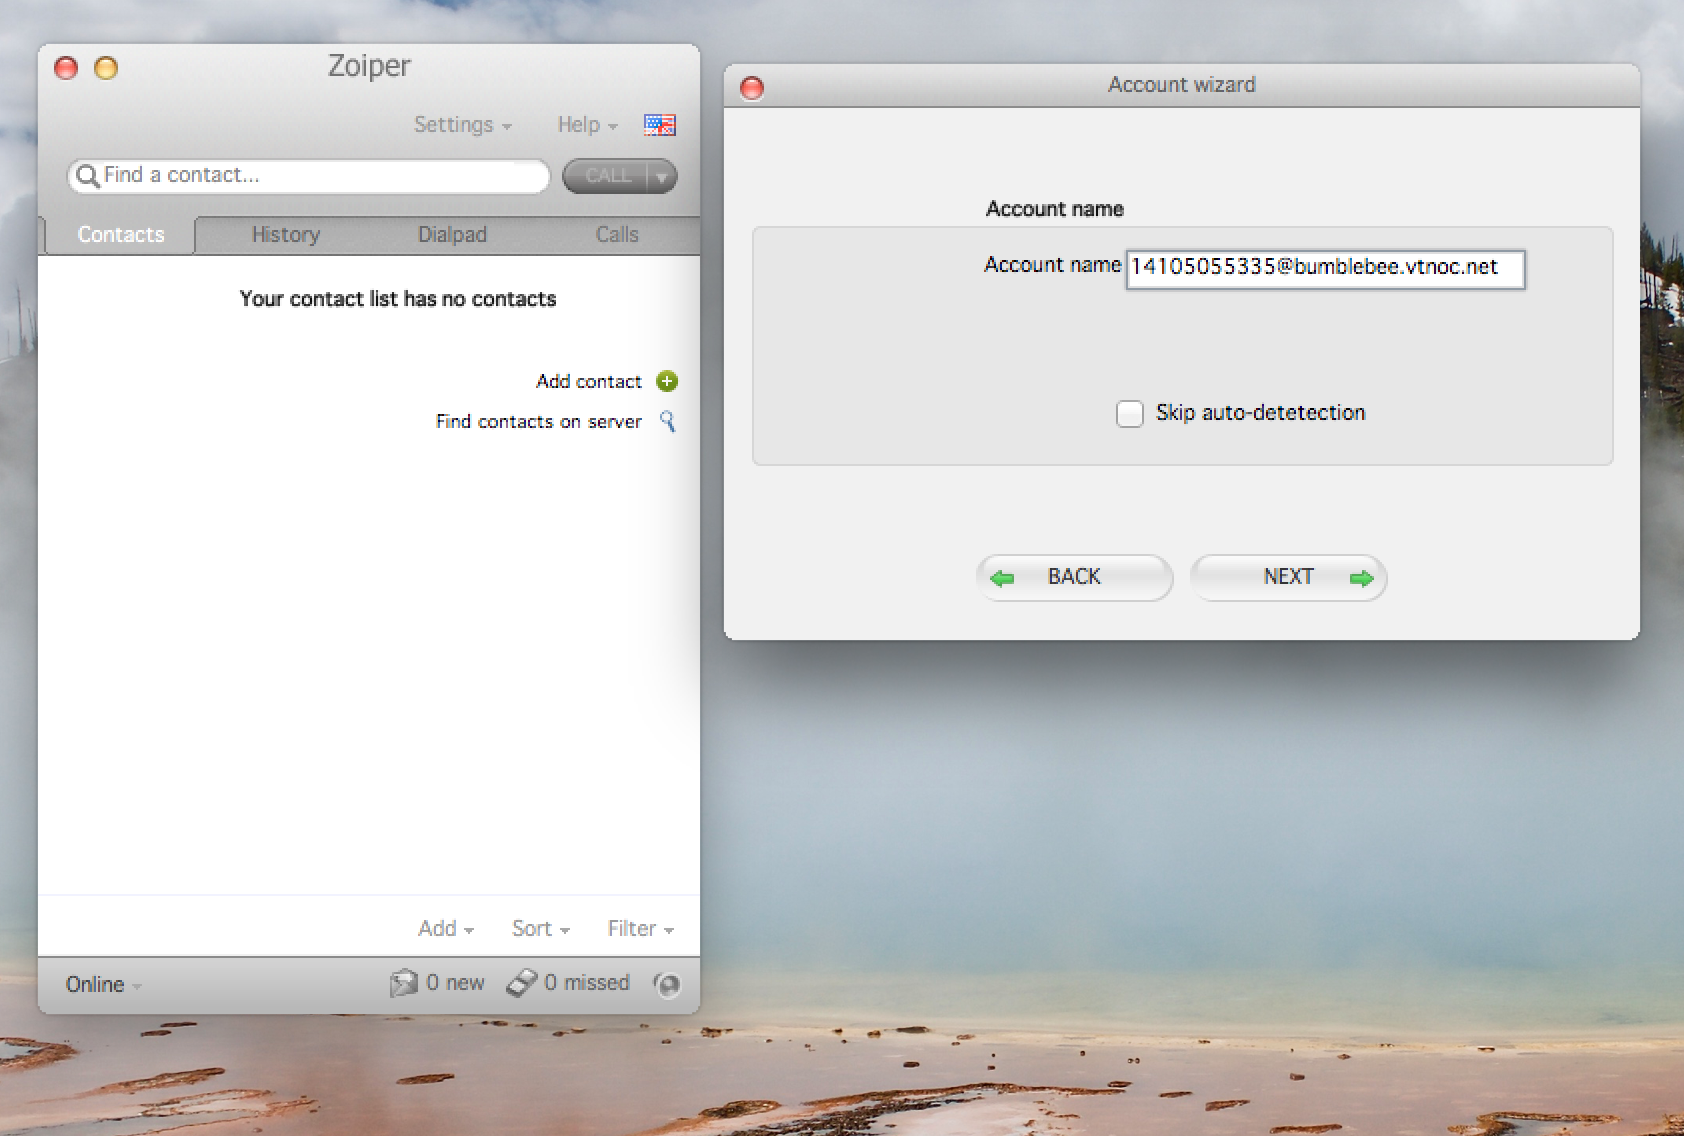The image size is (1684, 1136).
Task: Click the CALL button
Action: [x=606, y=177]
